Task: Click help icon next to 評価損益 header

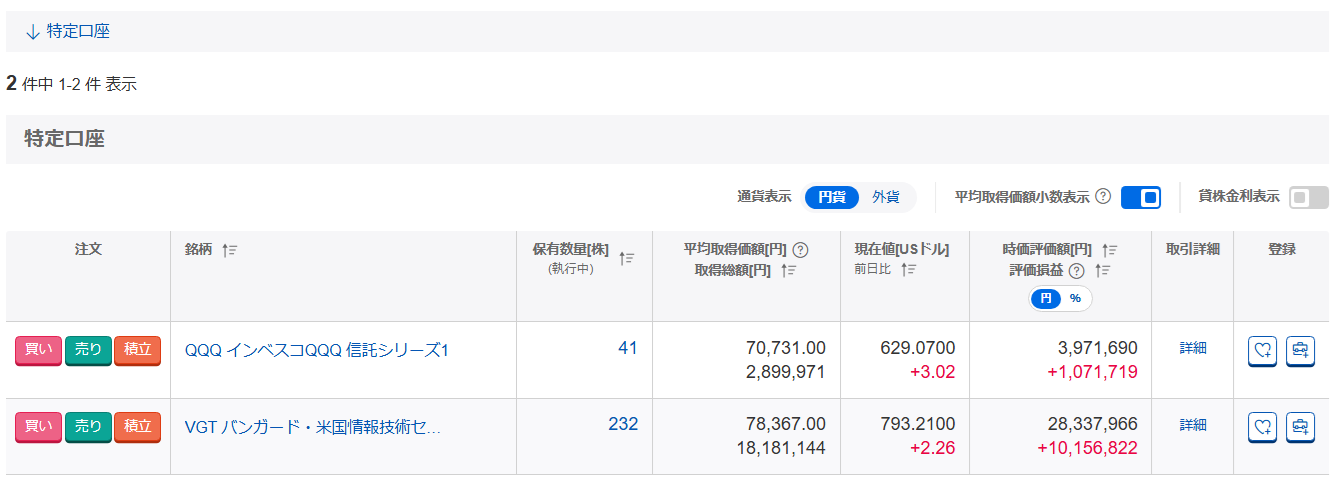Action: coord(1076,270)
